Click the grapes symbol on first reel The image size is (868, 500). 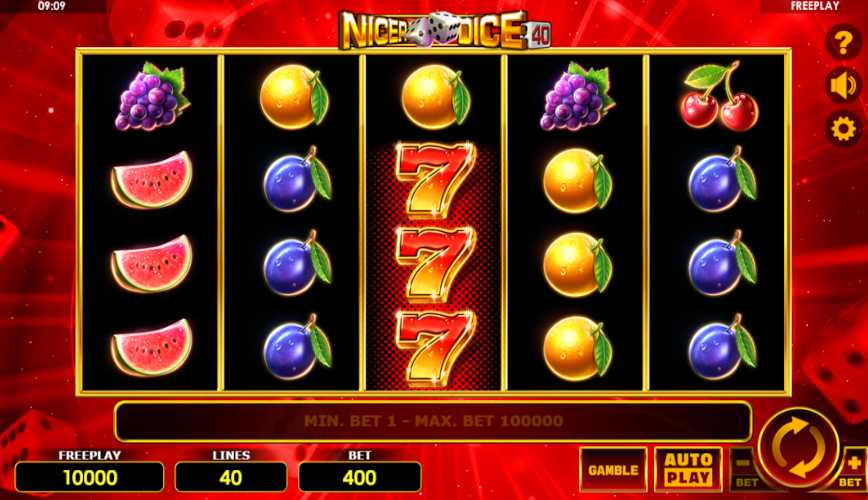coord(151,96)
